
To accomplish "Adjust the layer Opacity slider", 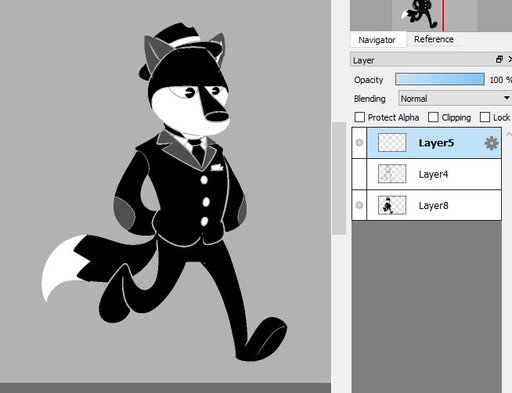I will pos(440,80).
